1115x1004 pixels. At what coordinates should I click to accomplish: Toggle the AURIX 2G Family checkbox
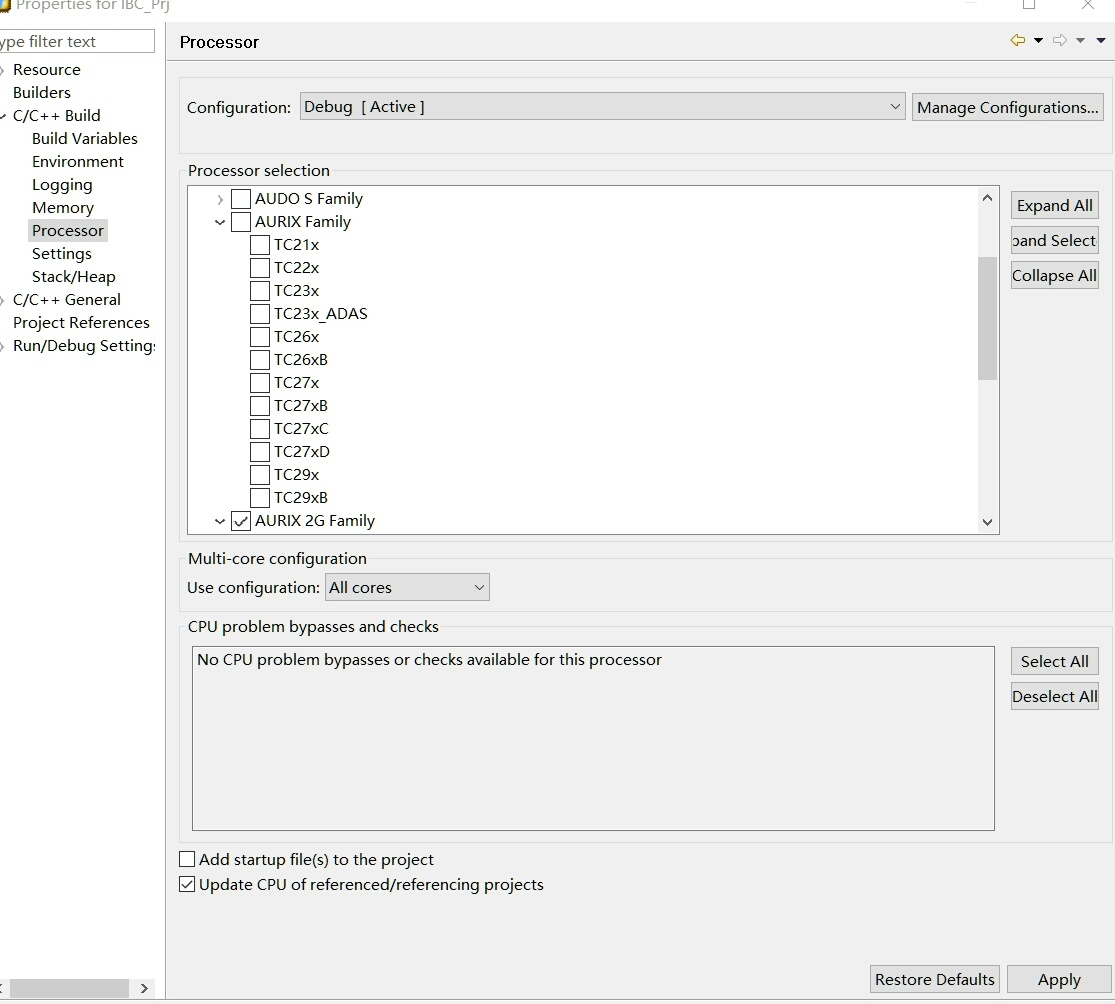241,520
